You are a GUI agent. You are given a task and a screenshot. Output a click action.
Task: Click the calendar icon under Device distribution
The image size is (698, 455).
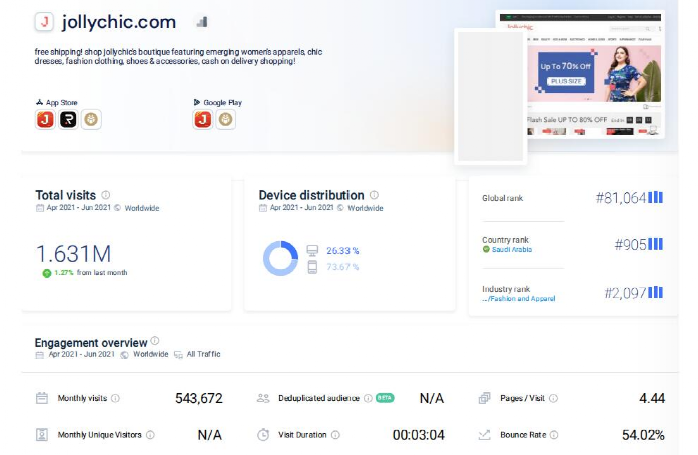click(263, 208)
